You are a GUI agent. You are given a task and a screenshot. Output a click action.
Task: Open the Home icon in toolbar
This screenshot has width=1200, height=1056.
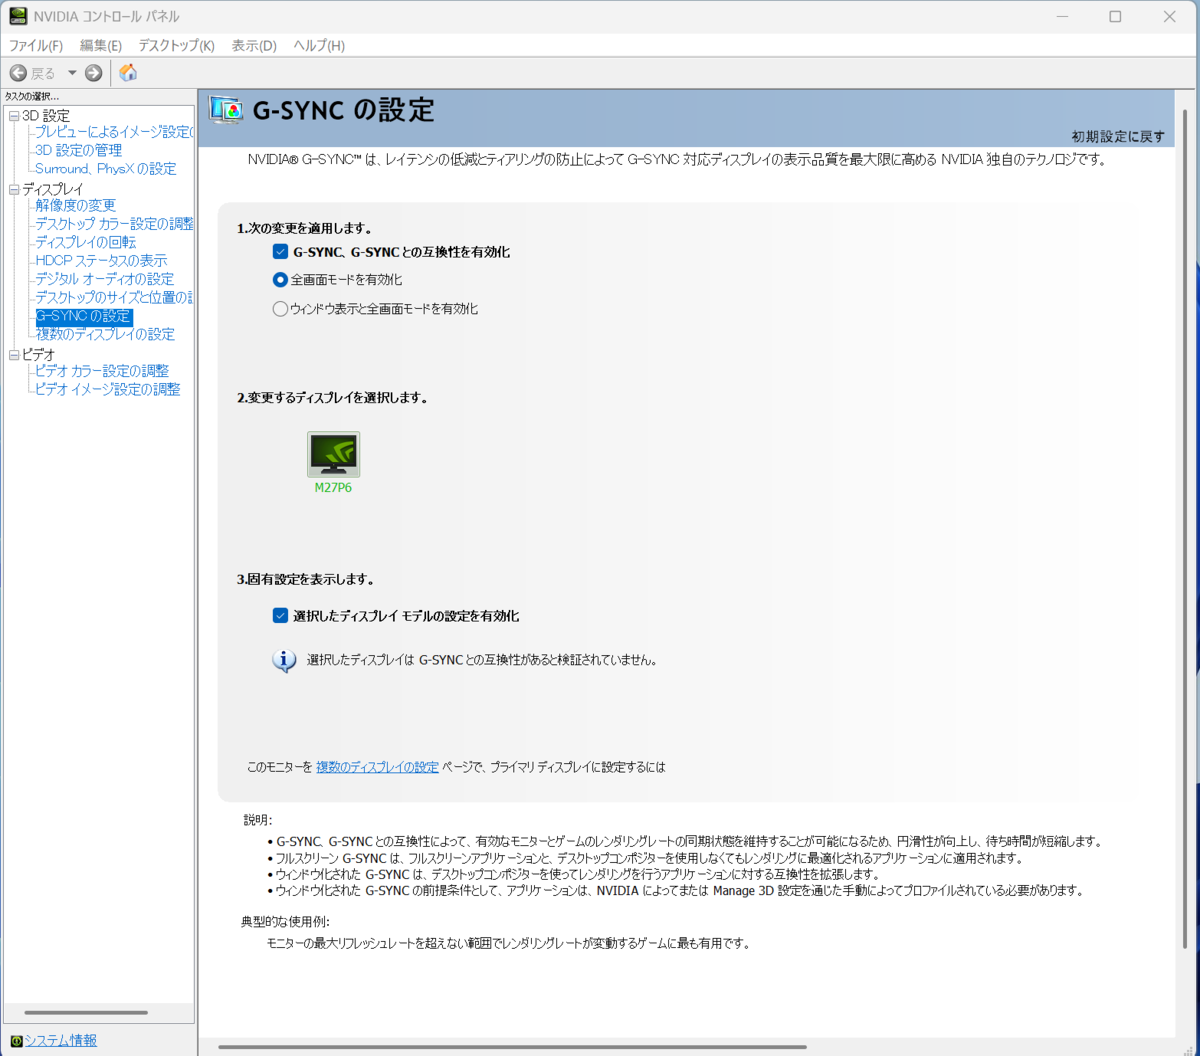point(128,72)
